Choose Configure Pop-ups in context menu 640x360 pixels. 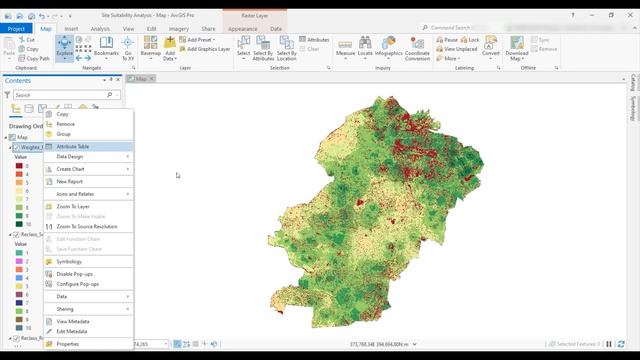88,284
